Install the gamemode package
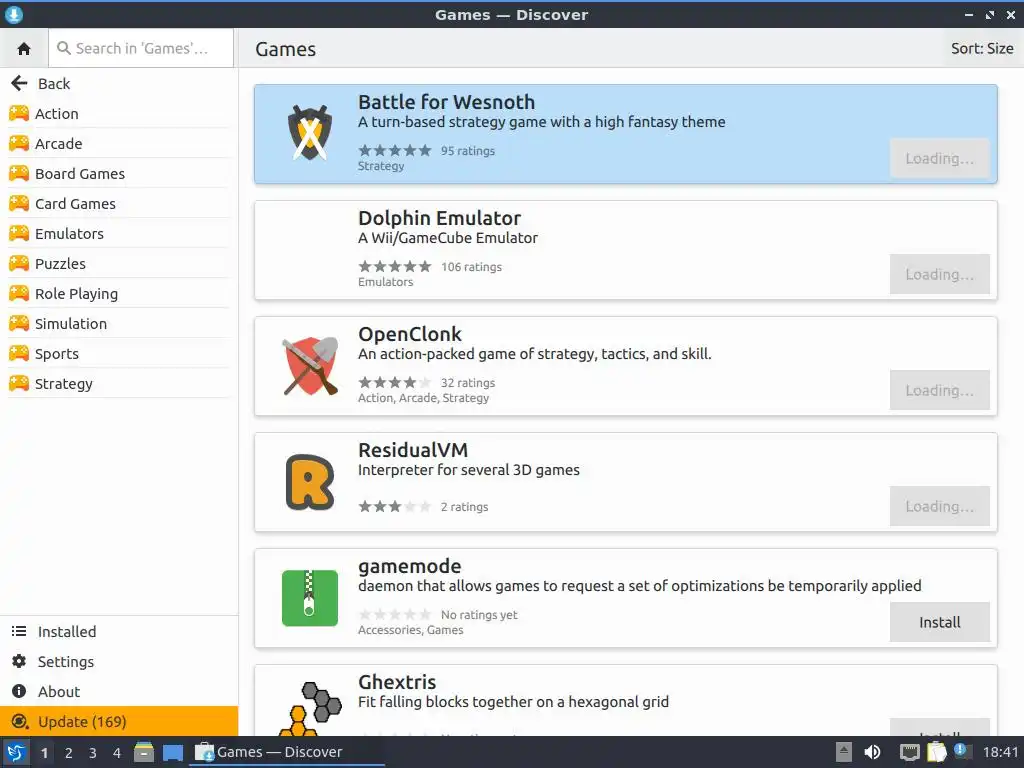 click(x=940, y=622)
